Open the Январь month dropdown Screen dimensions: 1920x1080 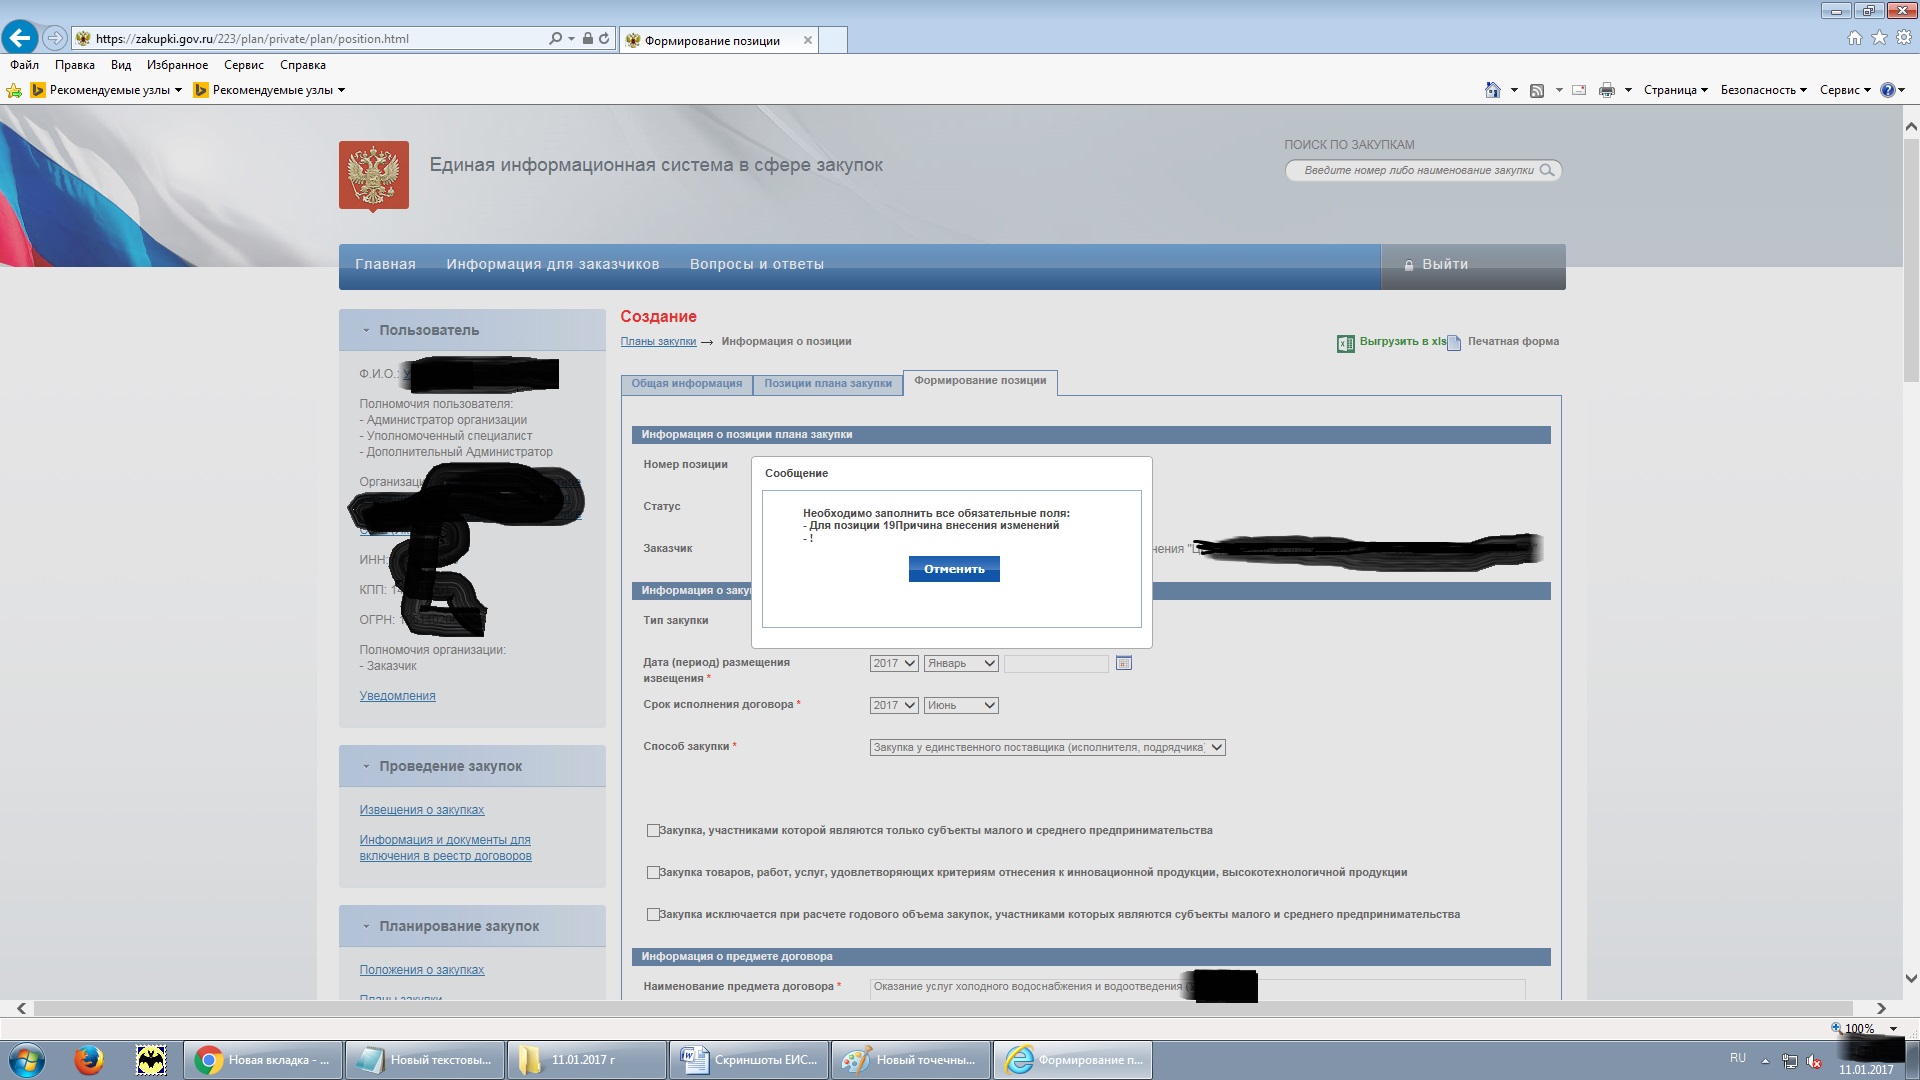pyautogui.click(x=960, y=663)
